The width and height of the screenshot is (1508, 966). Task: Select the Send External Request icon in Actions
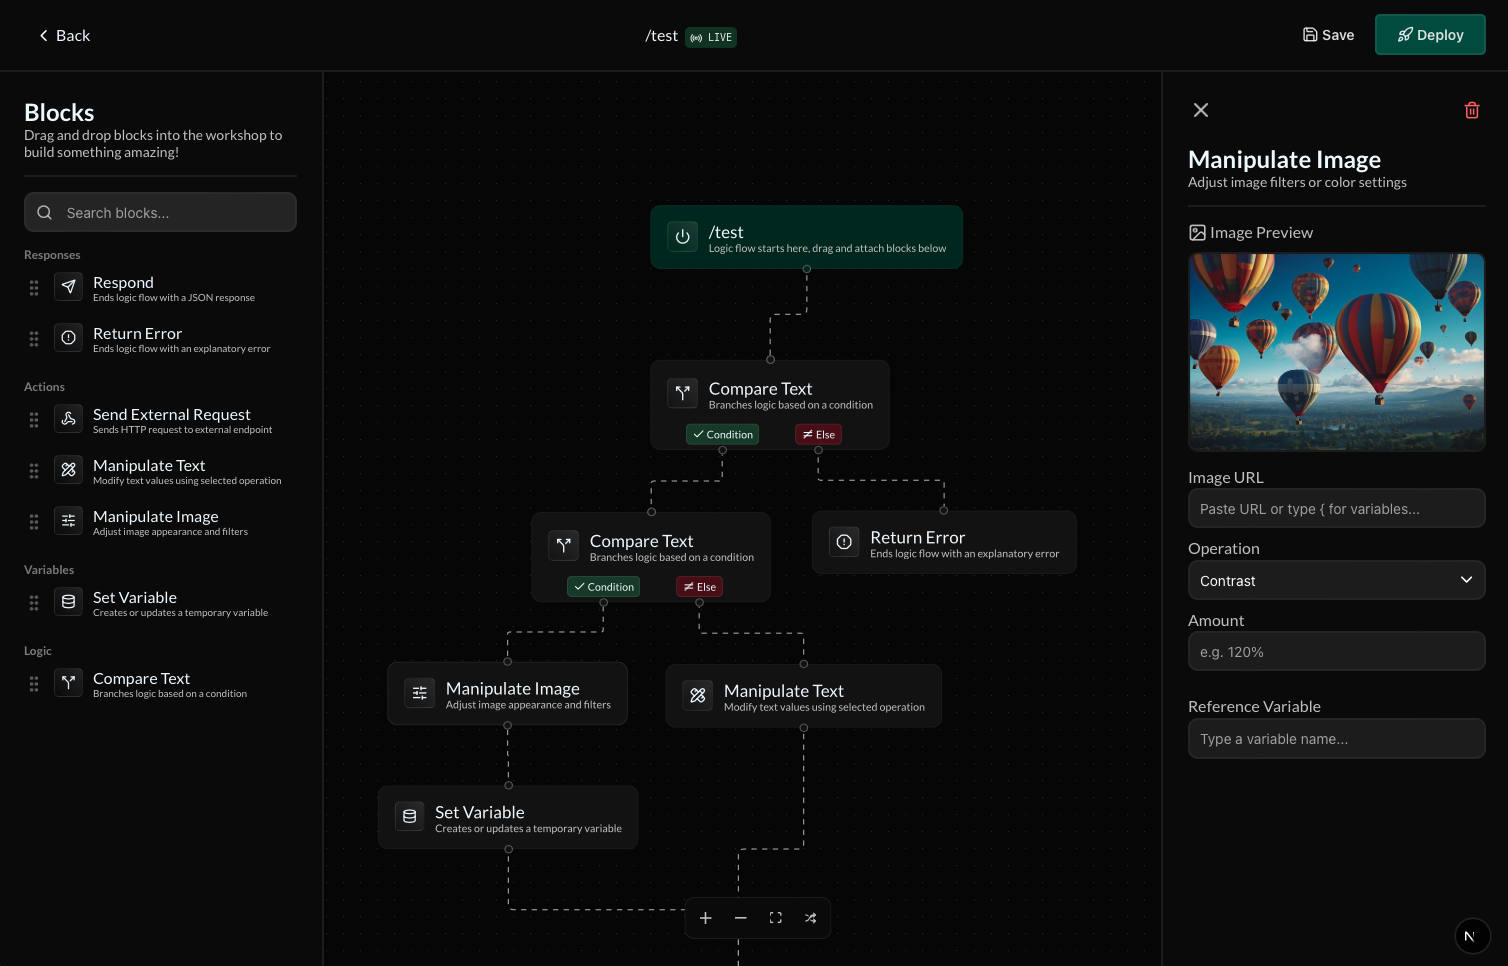point(68,419)
